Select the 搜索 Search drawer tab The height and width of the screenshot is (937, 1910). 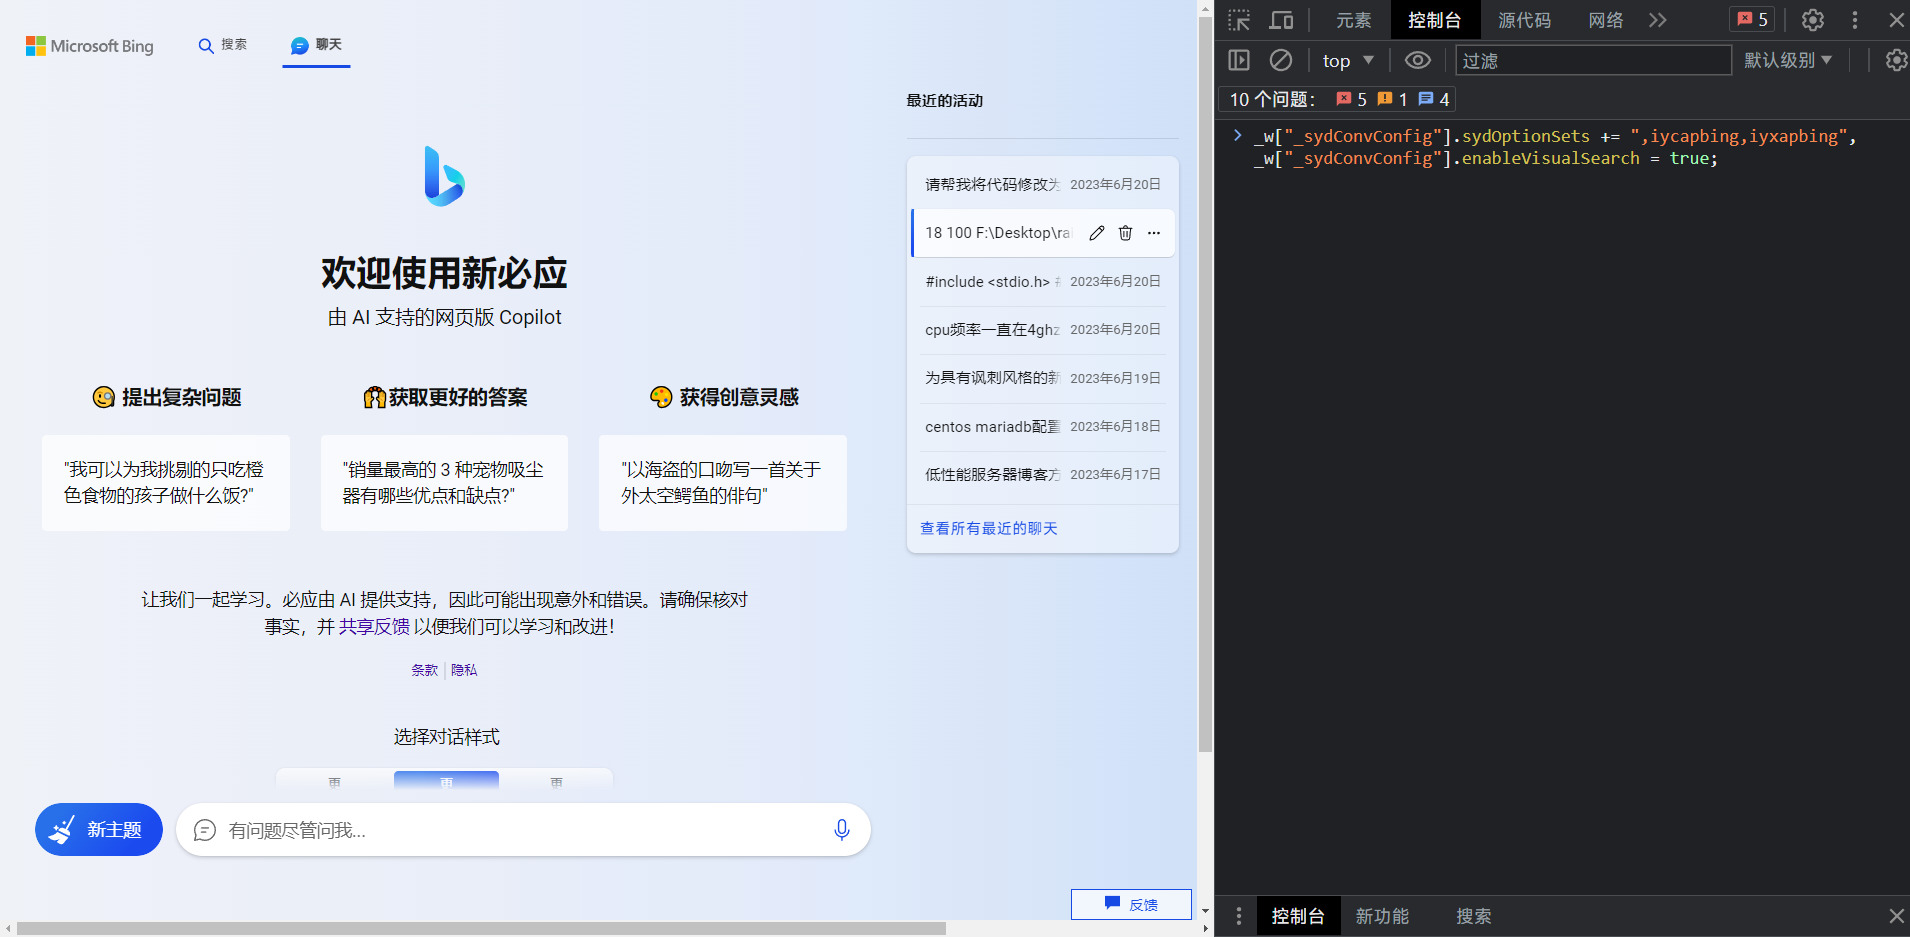pyautogui.click(x=1473, y=916)
